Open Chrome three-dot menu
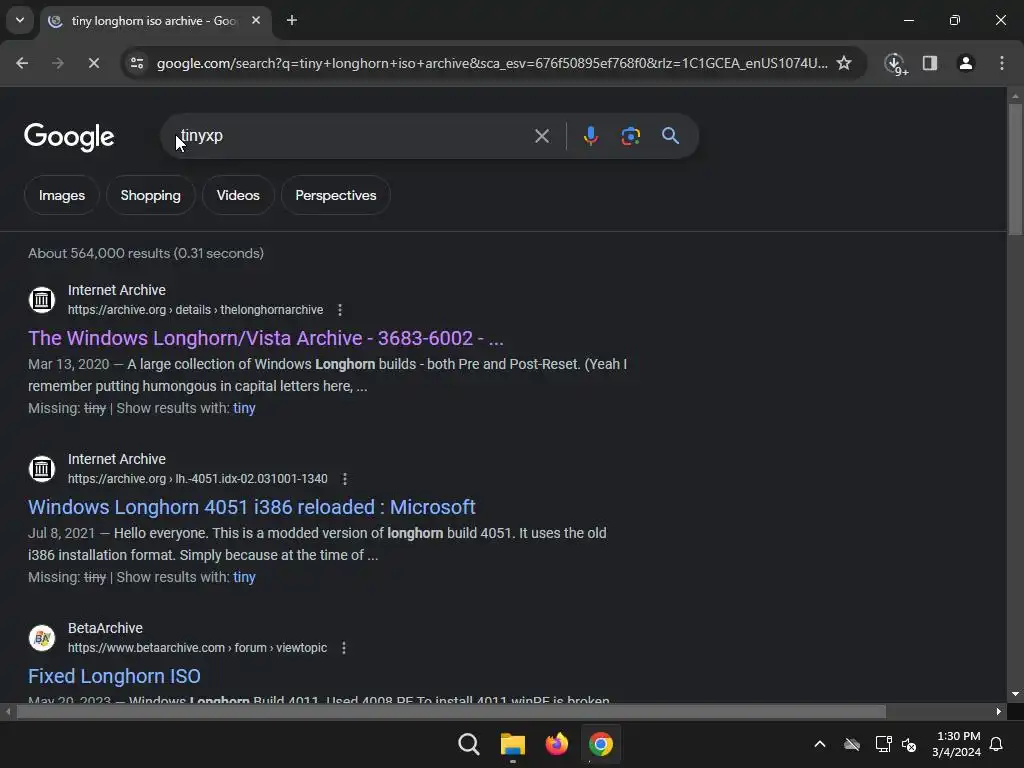 tap(1001, 63)
